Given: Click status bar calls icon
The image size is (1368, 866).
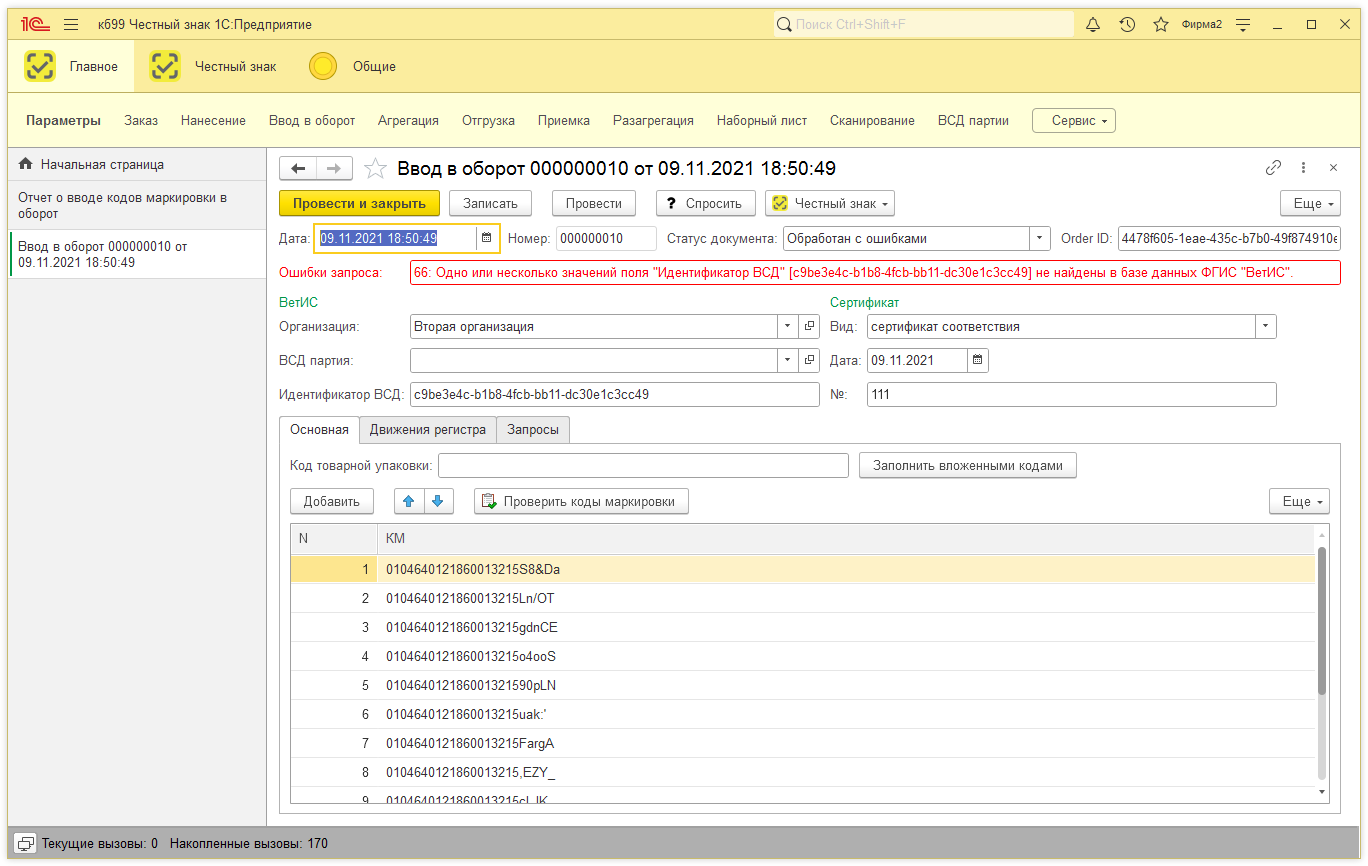Looking at the screenshot, I should [x=25, y=843].
